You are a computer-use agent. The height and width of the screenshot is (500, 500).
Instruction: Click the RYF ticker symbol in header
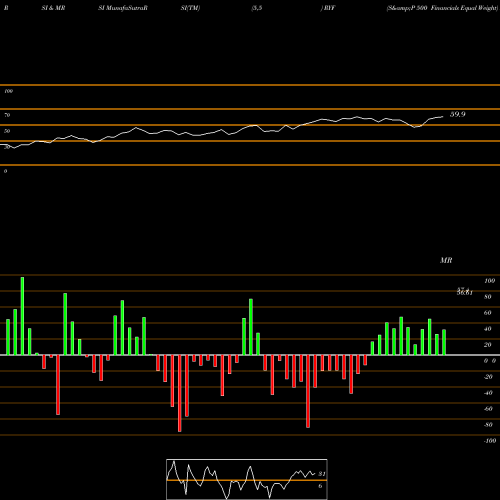(x=329, y=8)
